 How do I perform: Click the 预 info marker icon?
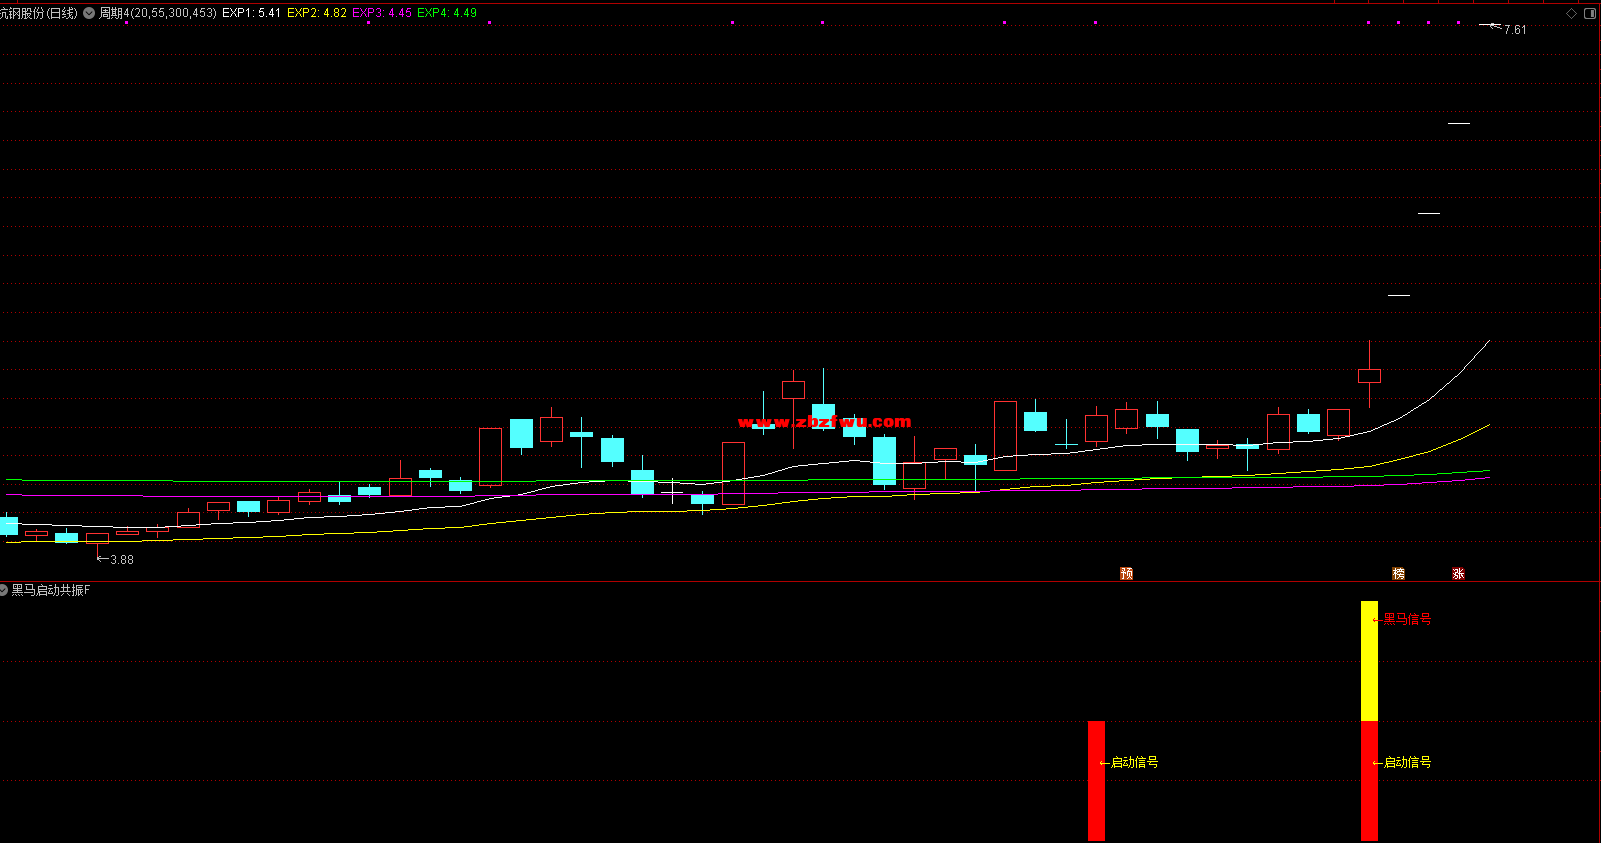coord(1127,573)
